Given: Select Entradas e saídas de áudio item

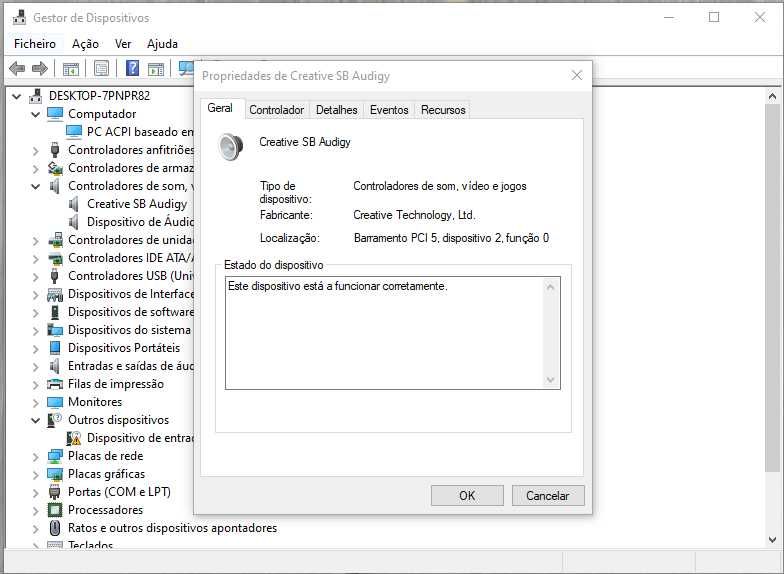Looking at the screenshot, I should click(x=131, y=366).
